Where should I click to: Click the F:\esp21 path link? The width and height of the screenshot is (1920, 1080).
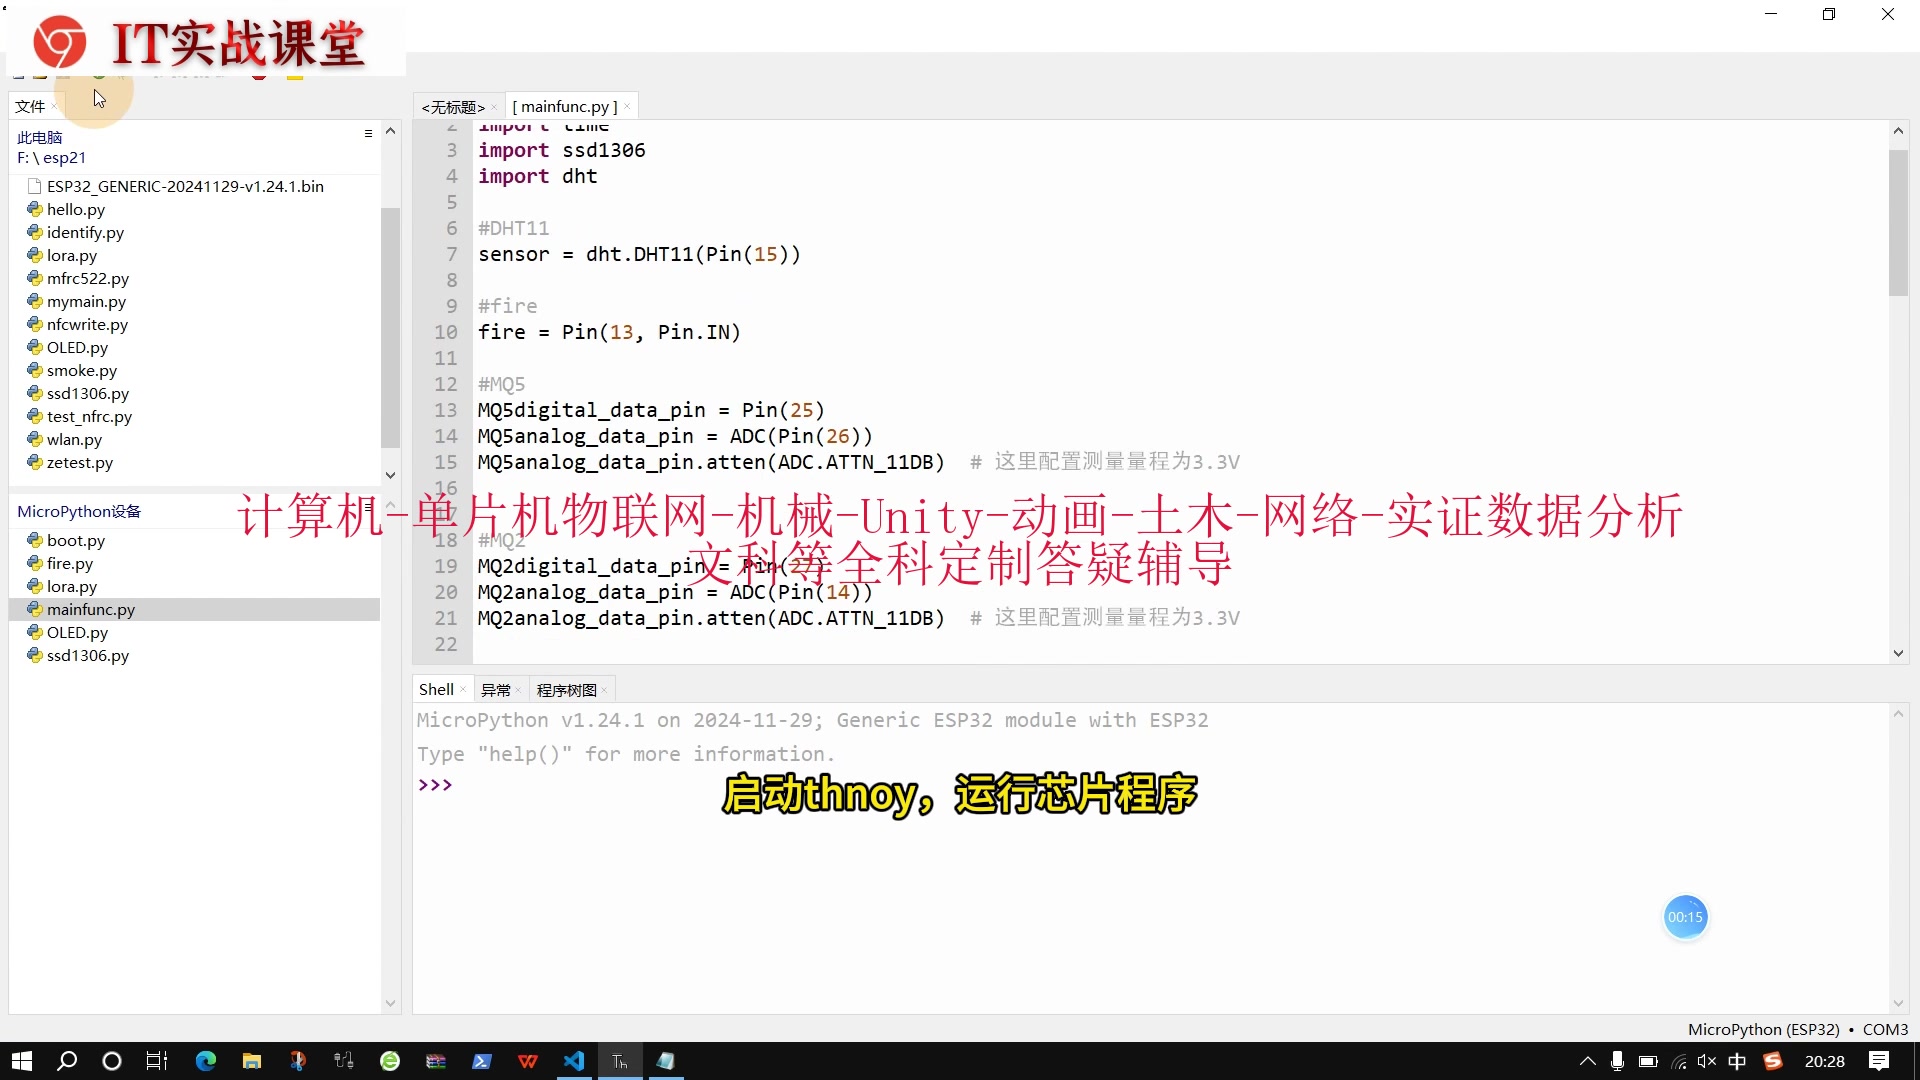click(51, 158)
